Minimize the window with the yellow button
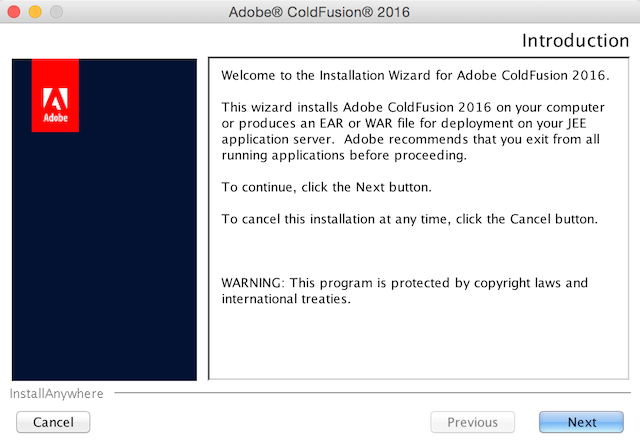Viewport: 640px width, 447px height. pos(35,12)
